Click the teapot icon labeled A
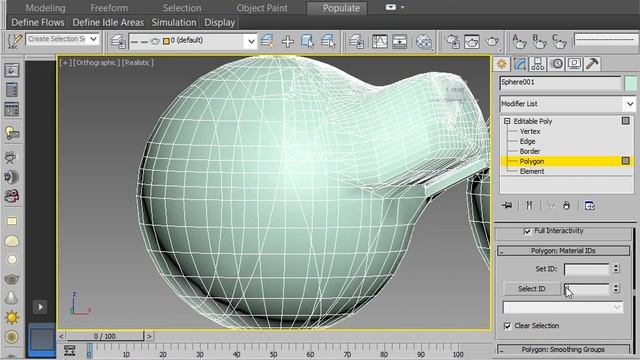Screen dimensions: 640x360 (x=519, y=41)
